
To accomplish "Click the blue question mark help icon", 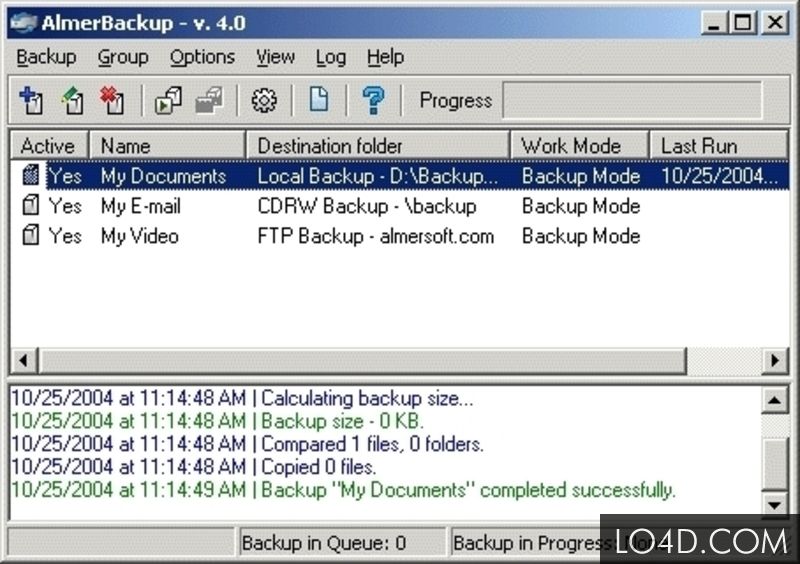I will click(x=373, y=100).
